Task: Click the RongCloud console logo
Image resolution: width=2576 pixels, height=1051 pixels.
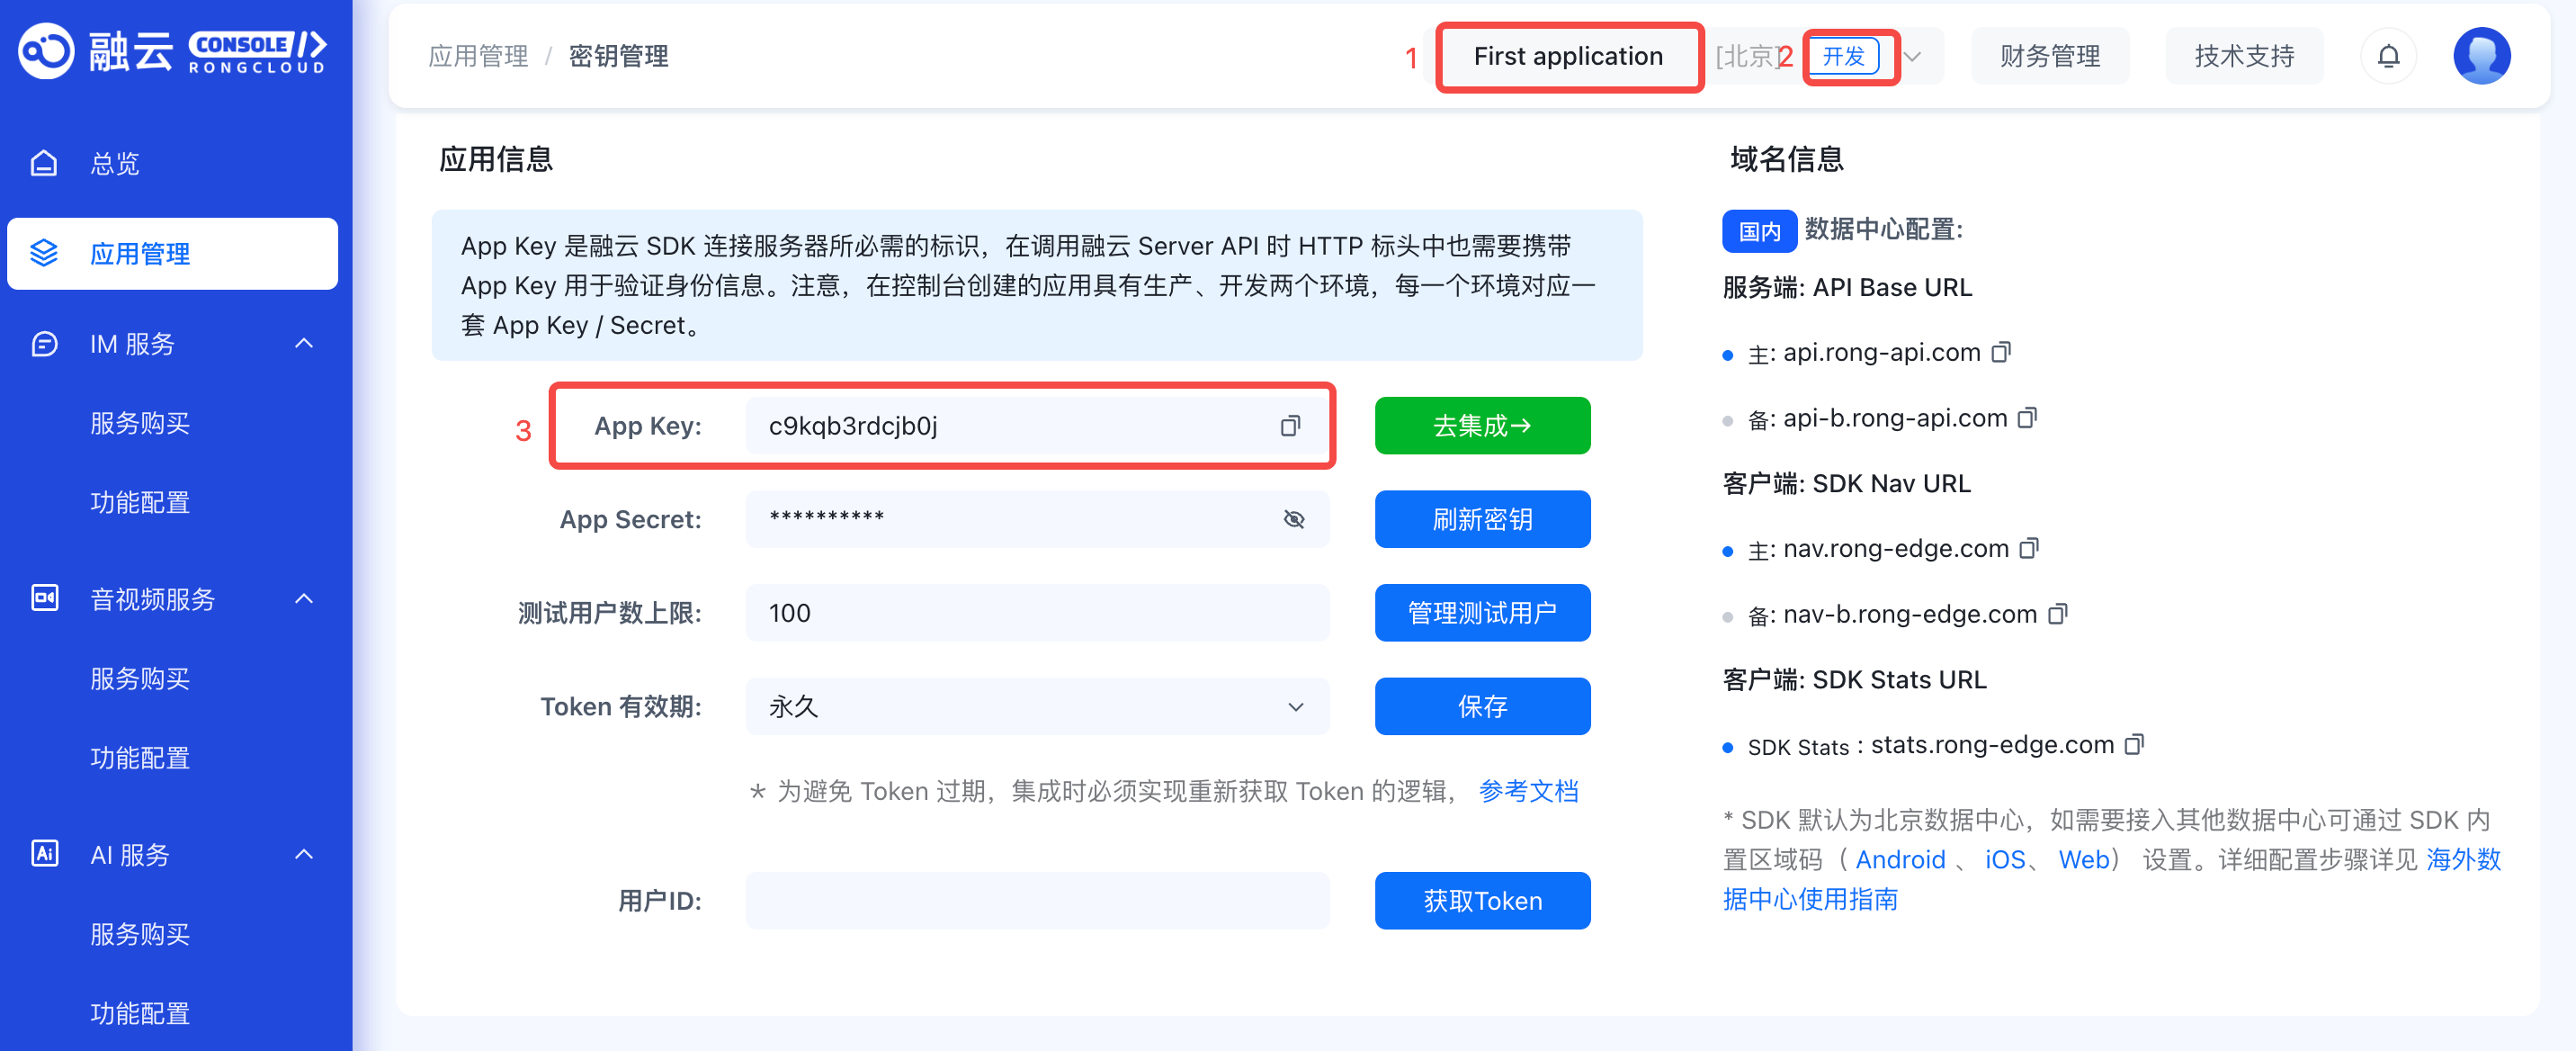Action: coord(172,50)
